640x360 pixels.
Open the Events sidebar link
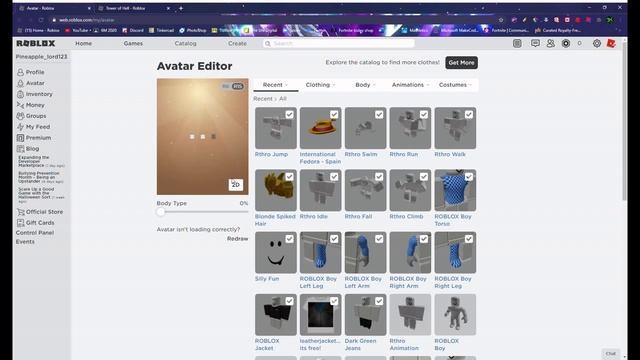pyautogui.click(x=25, y=242)
